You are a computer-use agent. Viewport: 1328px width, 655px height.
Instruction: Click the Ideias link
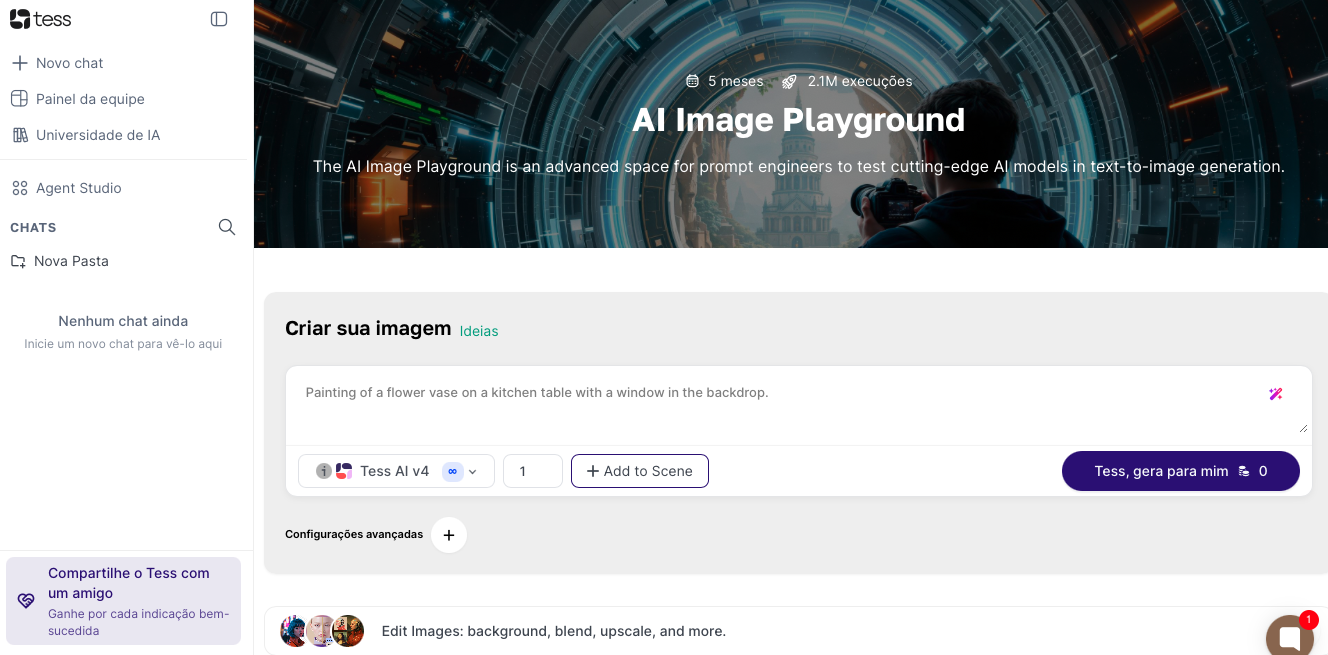[x=479, y=331]
